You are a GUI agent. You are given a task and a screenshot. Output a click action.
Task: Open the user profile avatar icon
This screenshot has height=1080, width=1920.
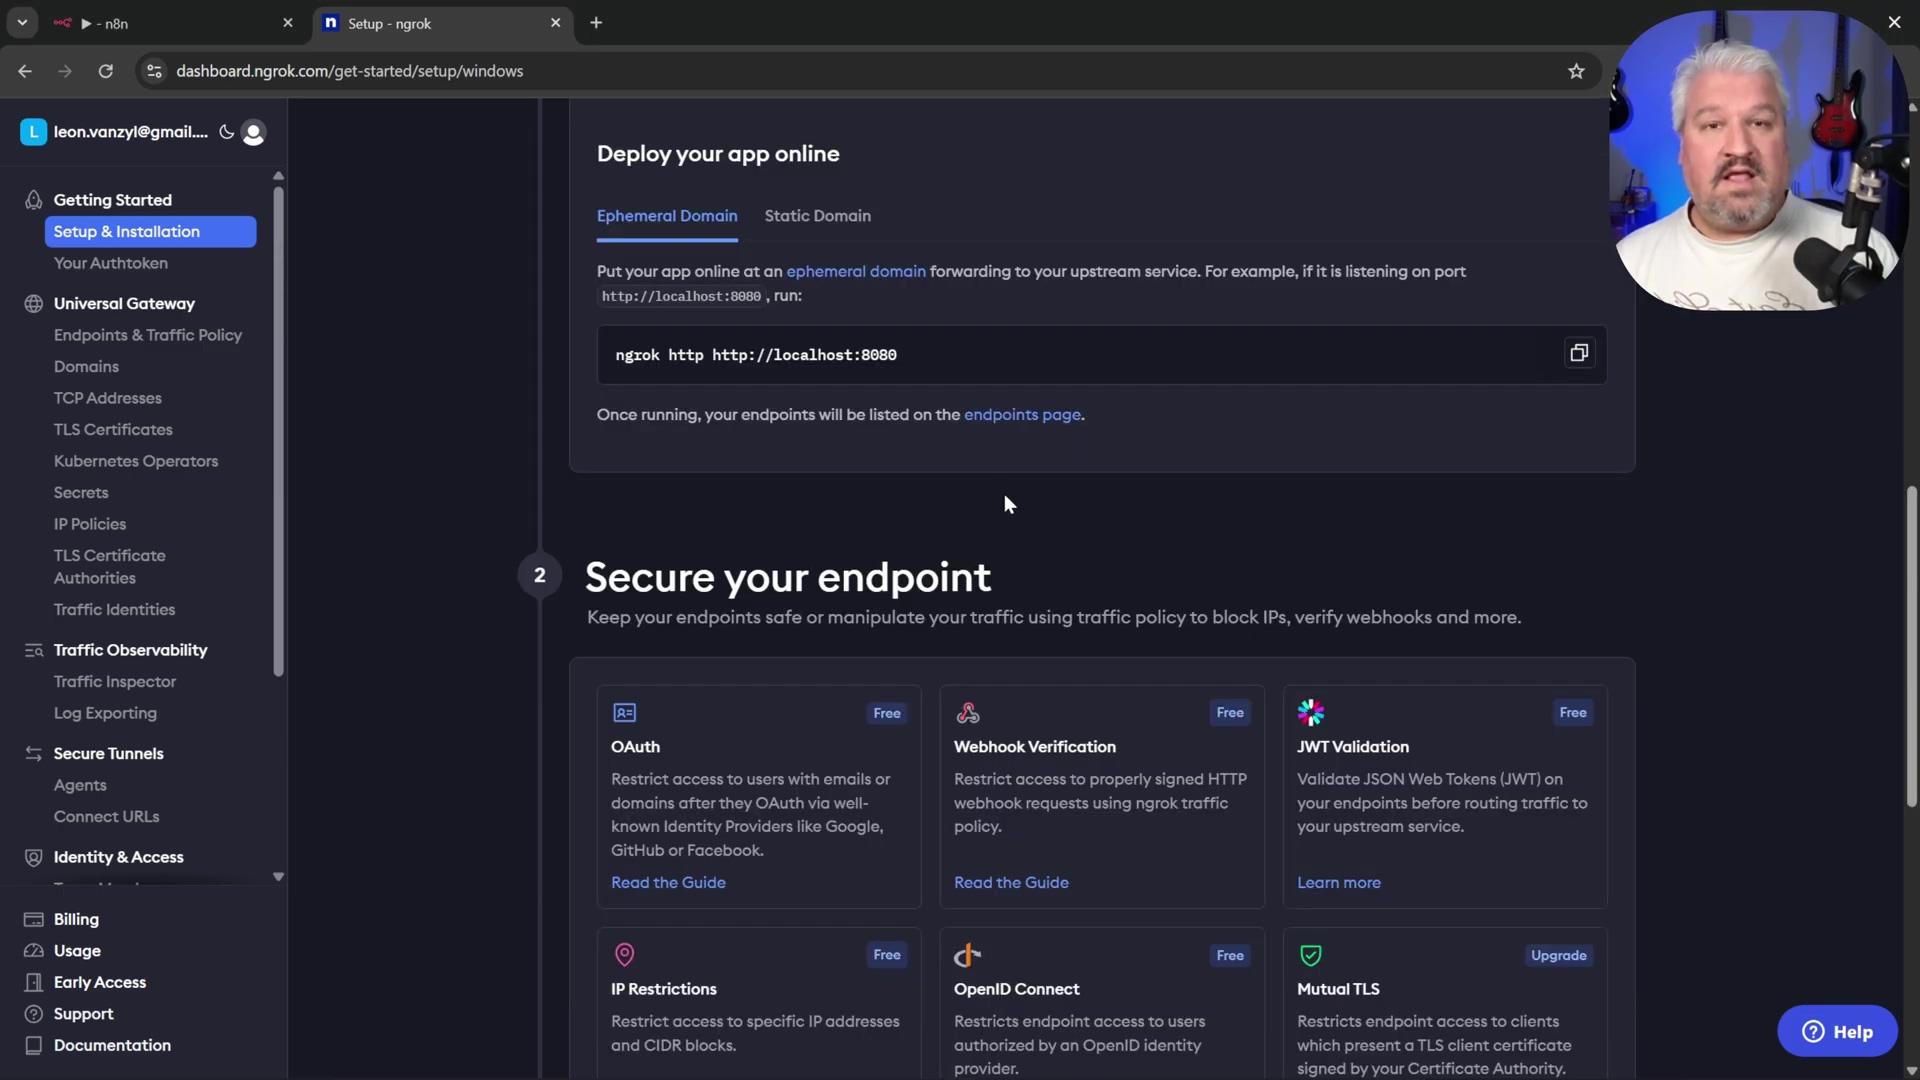tap(254, 133)
